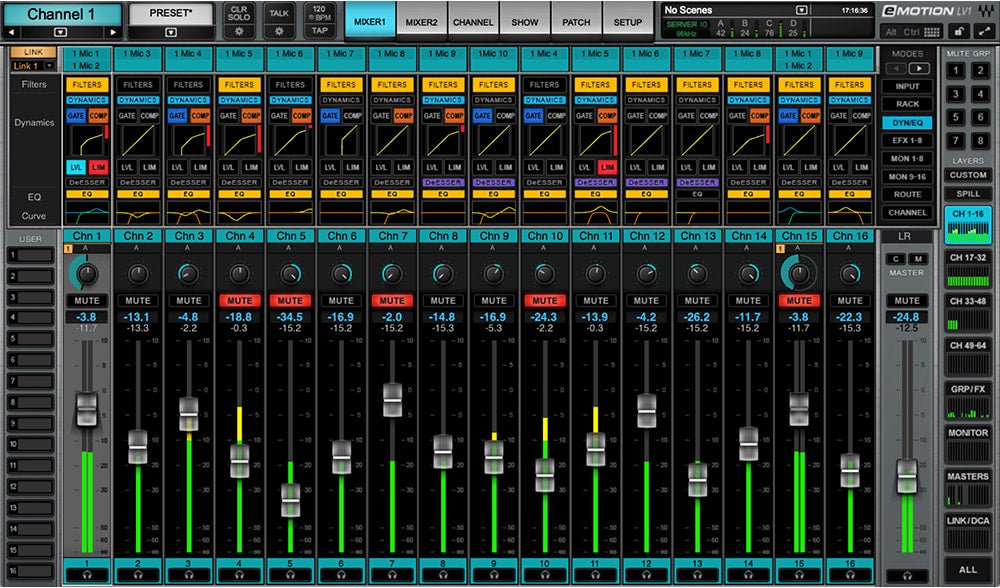The width and height of the screenshot is (1000, 588).
Task: Click the Chn 15 pan knob
Action: click(x=798, y=274)
